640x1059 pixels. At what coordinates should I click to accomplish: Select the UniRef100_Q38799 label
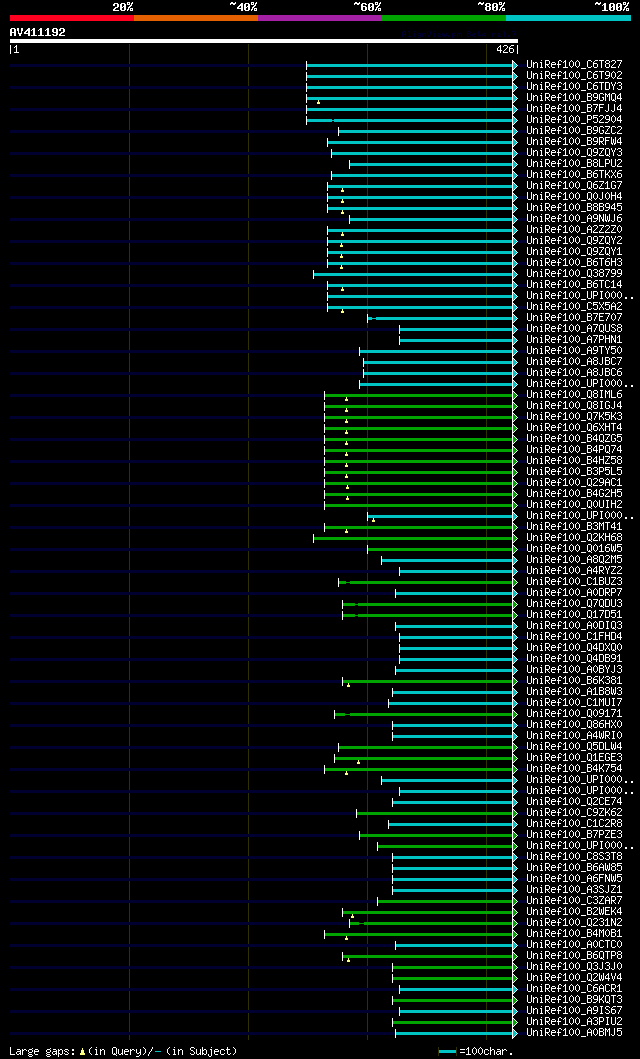point(575,274)
